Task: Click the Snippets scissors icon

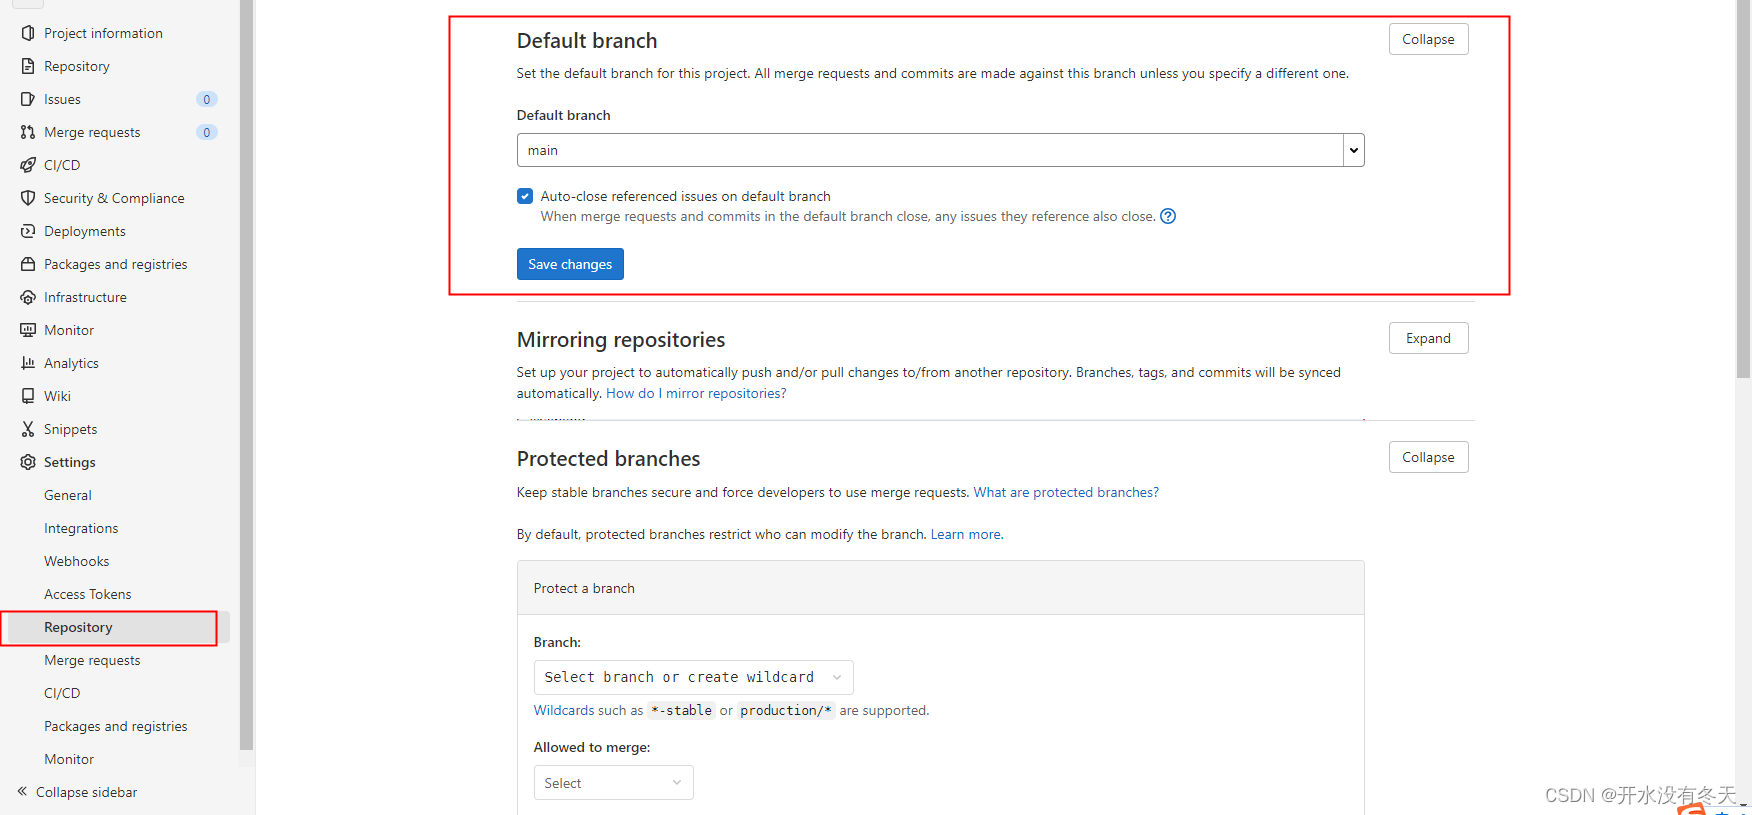Action: tap(28, 429)
